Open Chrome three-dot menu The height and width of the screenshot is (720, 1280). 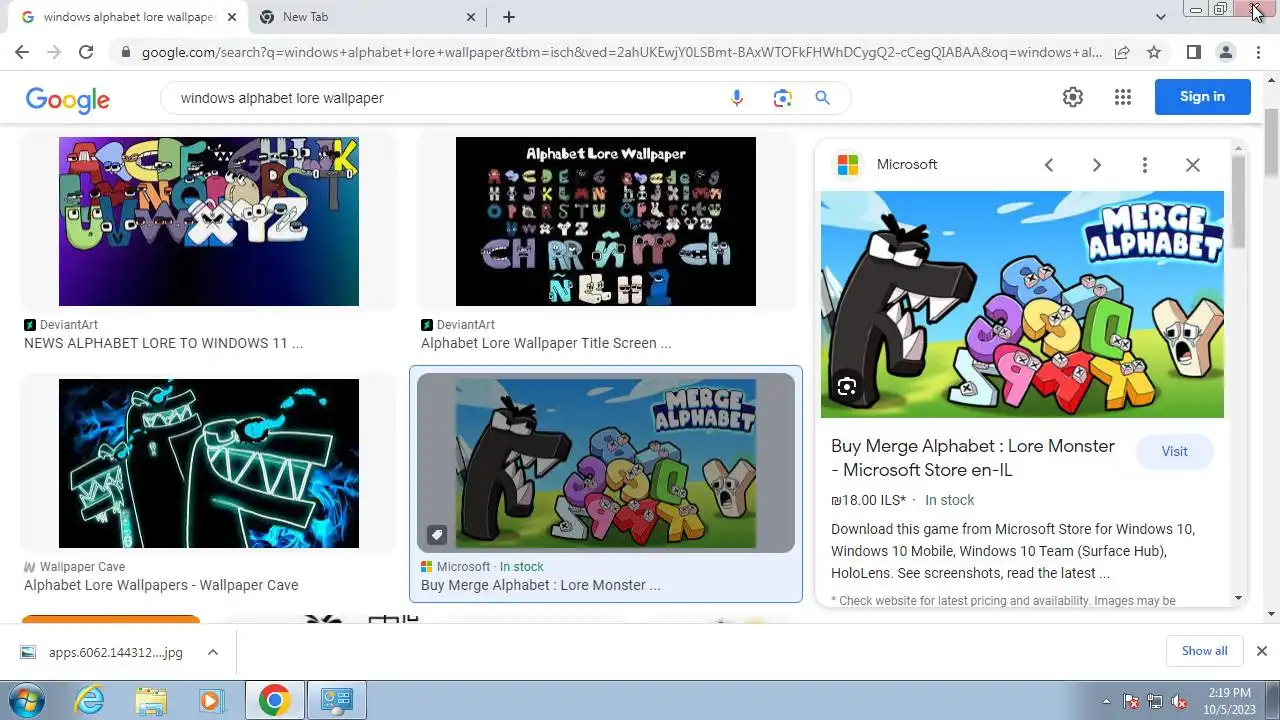(x=1258, y=52)
